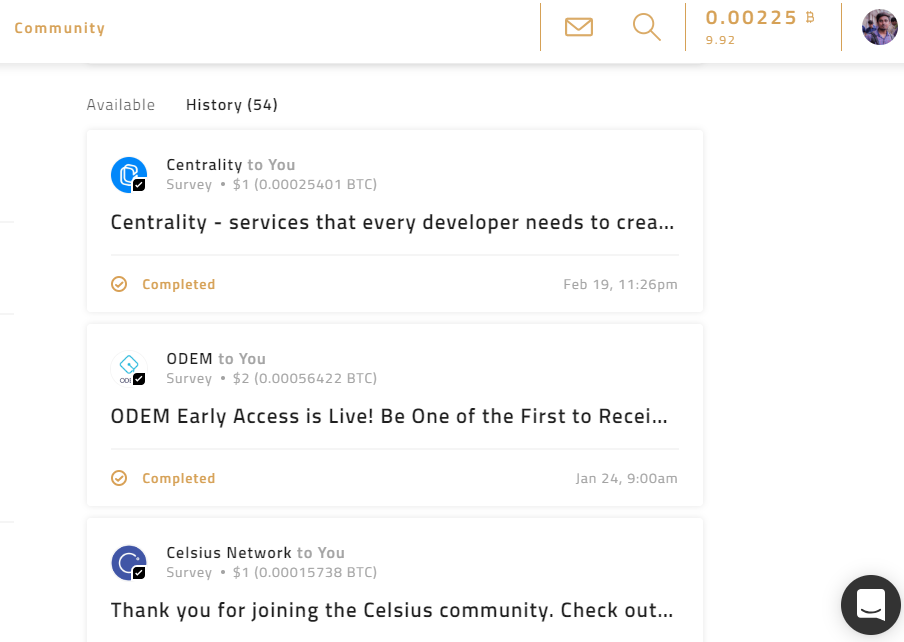
Task: Click the Celsius Network sender name
Action: (x=229, y=553)
